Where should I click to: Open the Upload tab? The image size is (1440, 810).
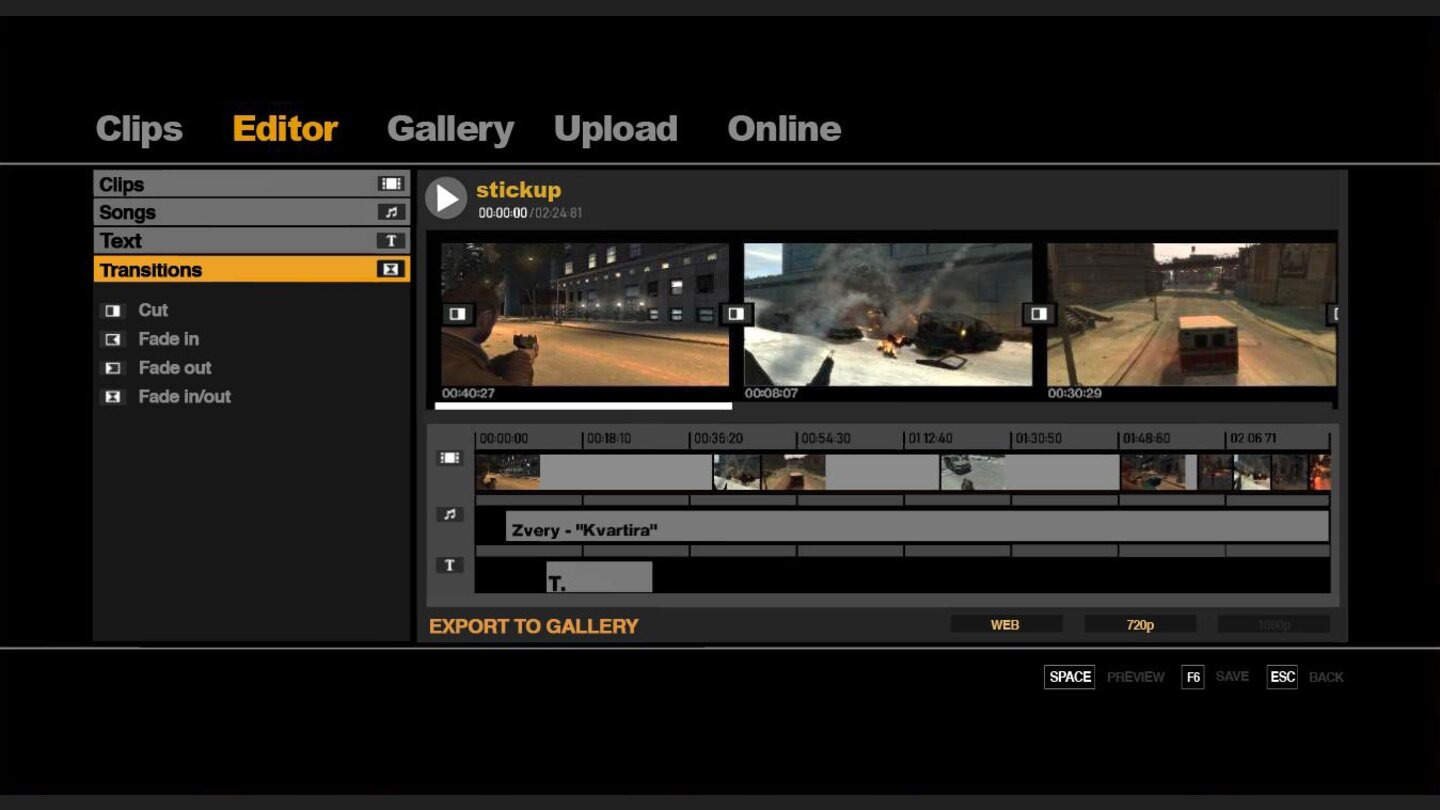615,128
